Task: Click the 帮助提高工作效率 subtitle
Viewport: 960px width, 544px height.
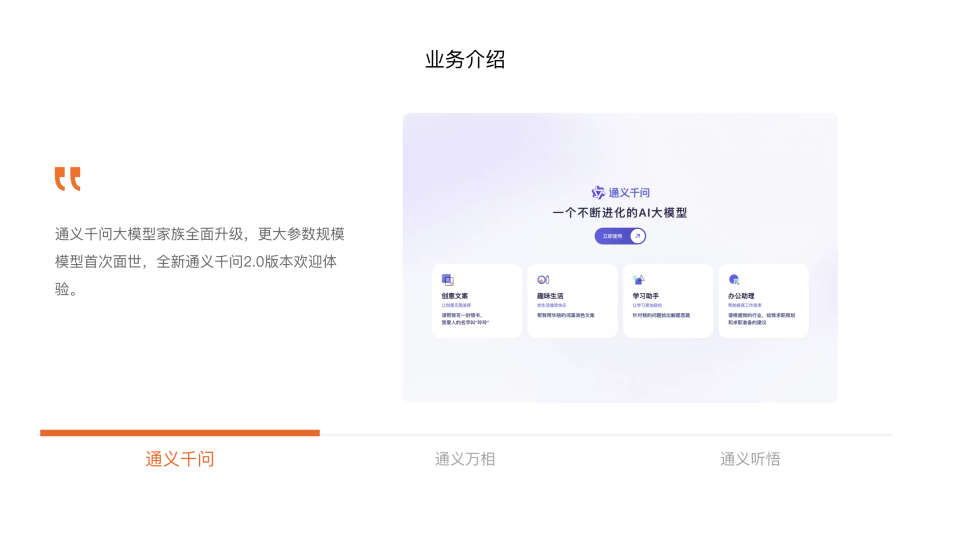Action: tap(744, 305)
